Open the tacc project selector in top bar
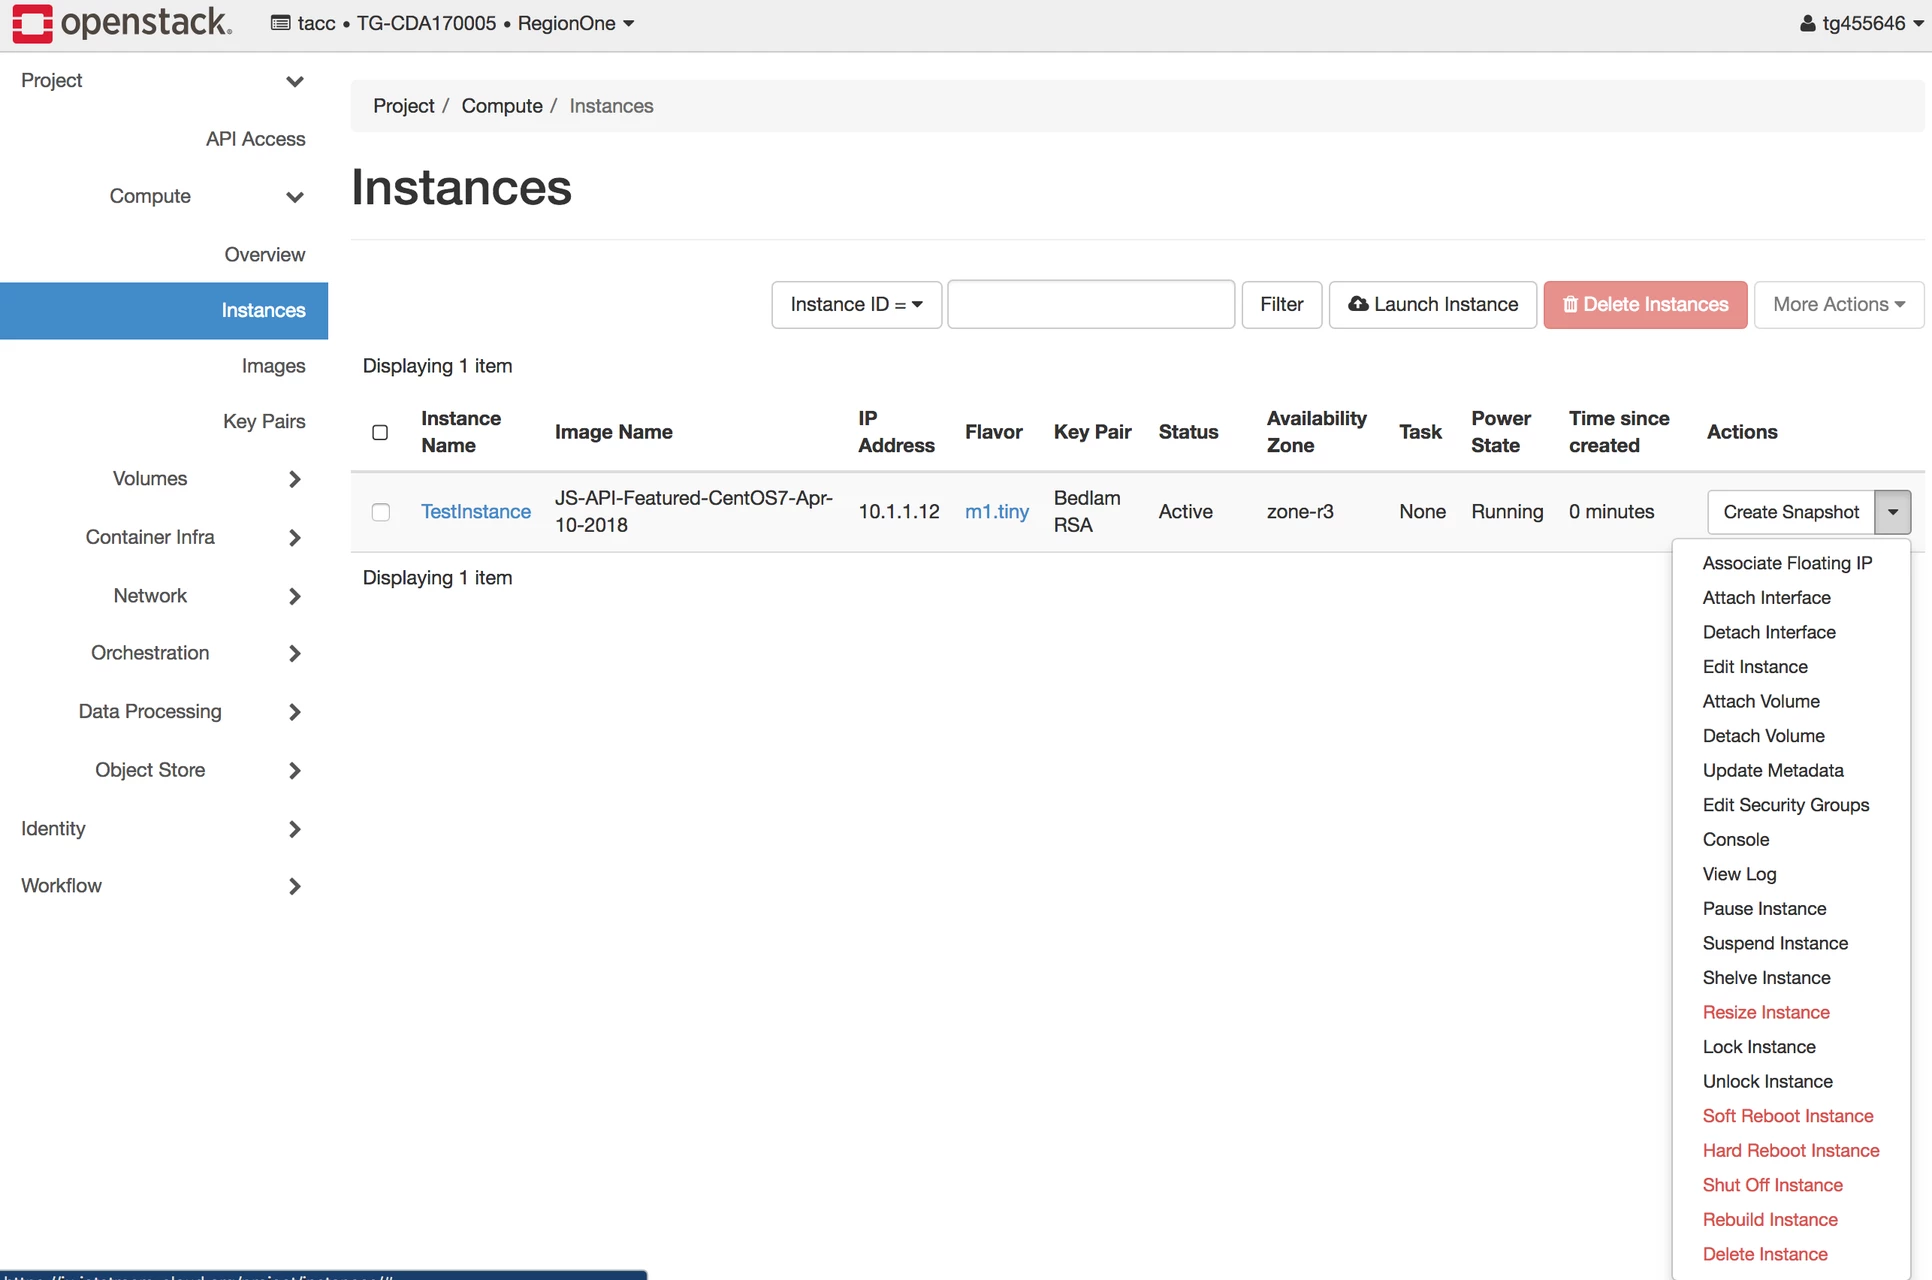 tap(452, 23)
